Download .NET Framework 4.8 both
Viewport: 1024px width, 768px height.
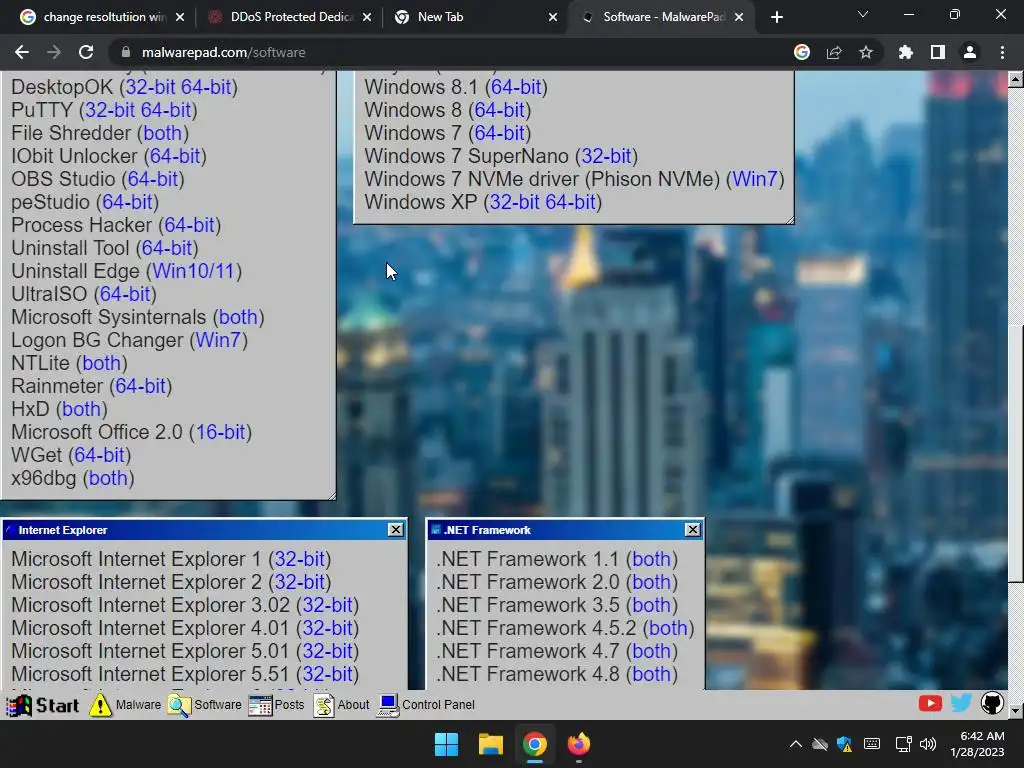click(651, 674)
